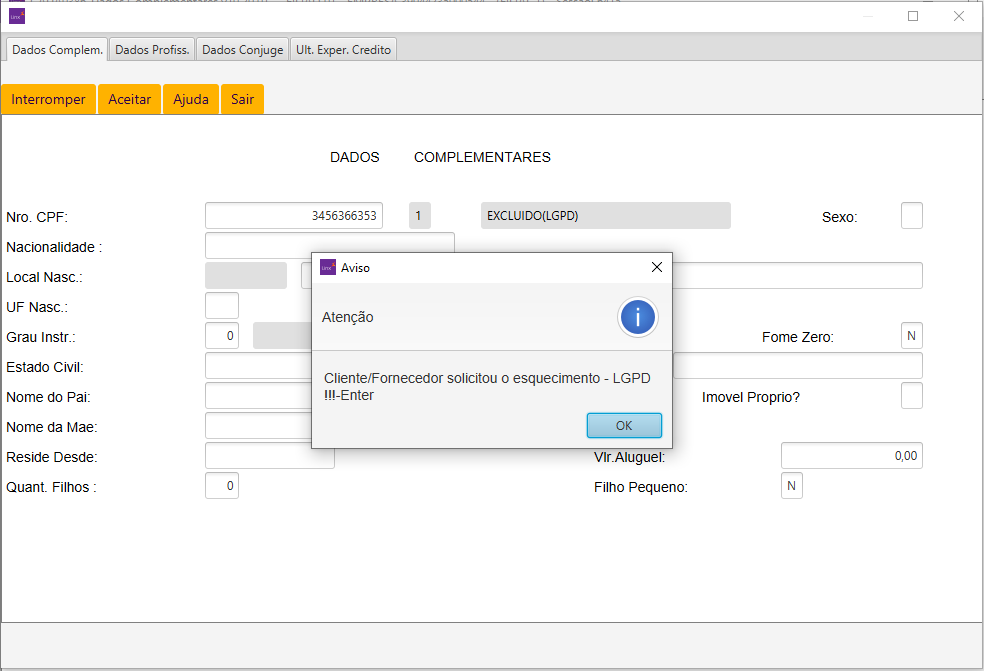
Task: Click the Sexo input box
Action: pyautogui.click(x=912, y=215)
